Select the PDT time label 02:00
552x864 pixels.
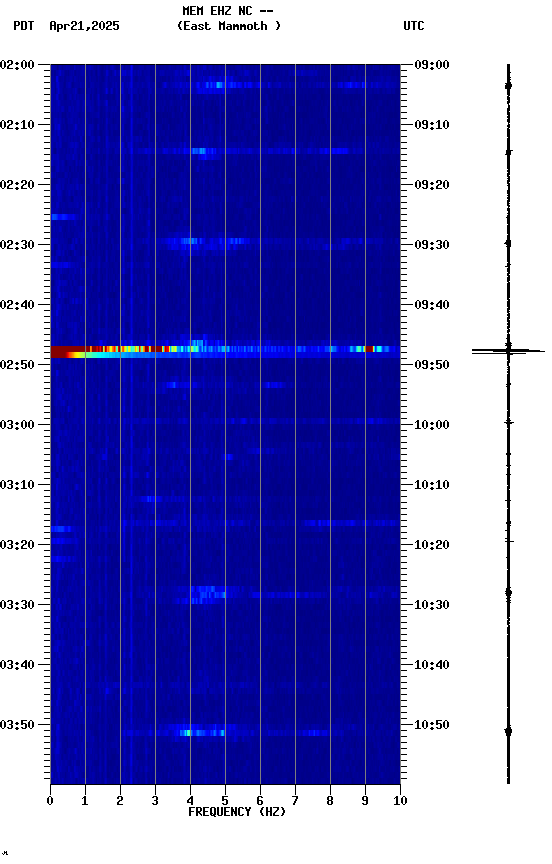(17, 64)
